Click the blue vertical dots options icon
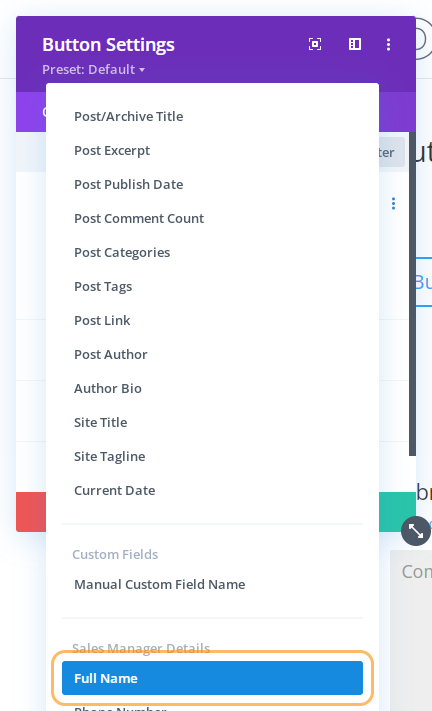The width and height of the screenshot is (432, 711). tap(393, 204)
